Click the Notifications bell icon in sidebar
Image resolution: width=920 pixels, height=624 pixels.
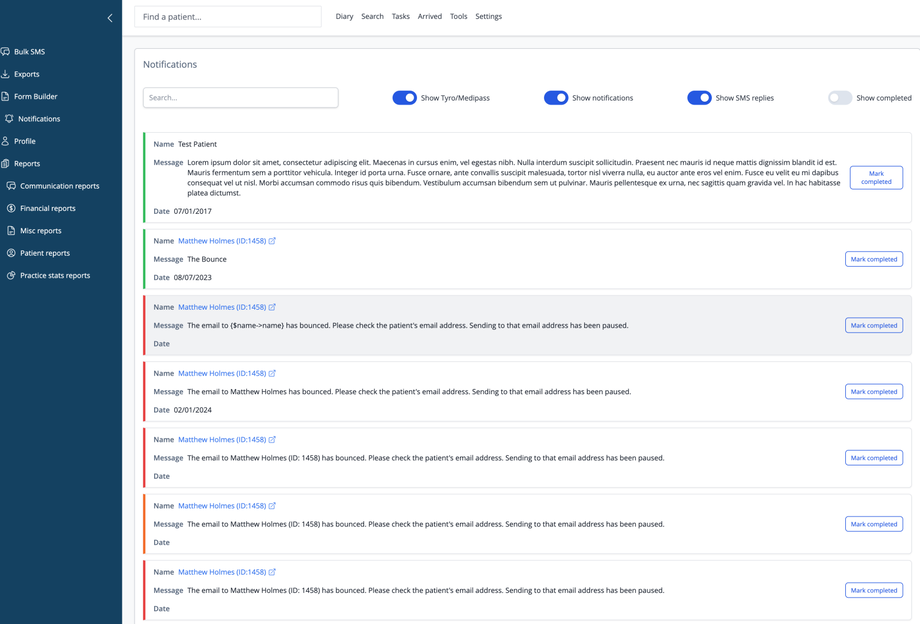click(10, 119)
